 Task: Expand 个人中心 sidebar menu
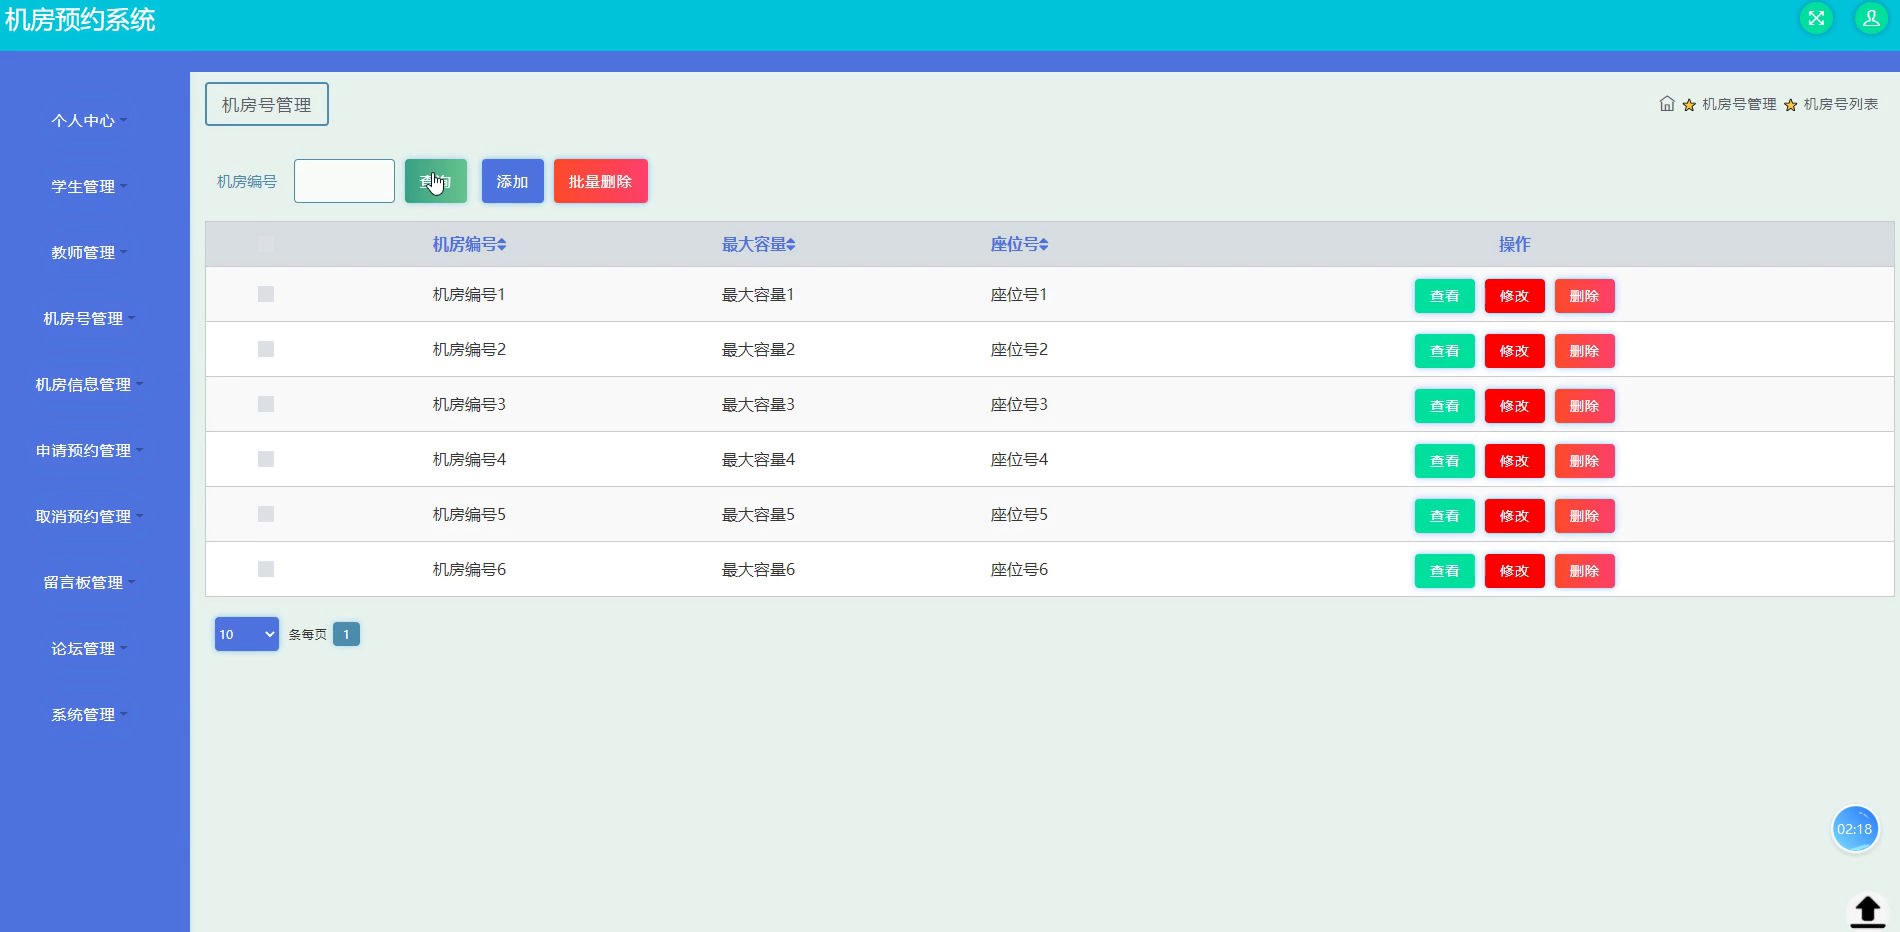(89, 121)
